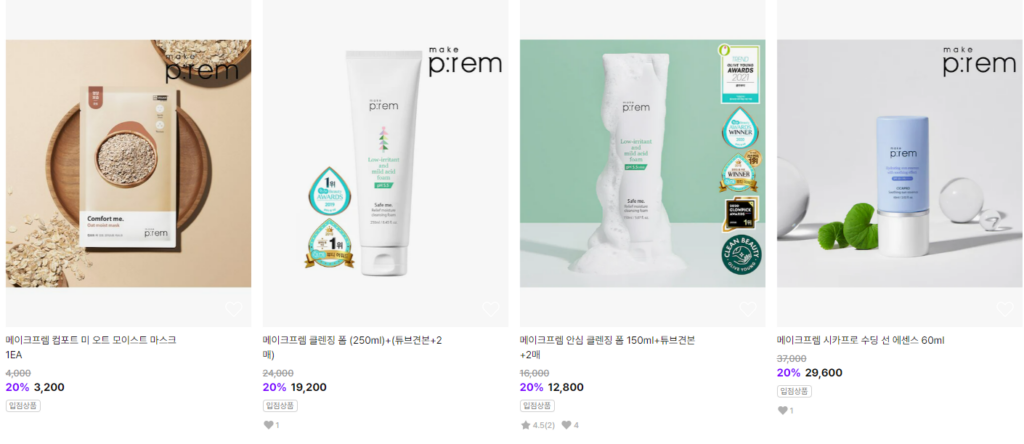Screen dimensions: 1024x444
Task: Open 메이크프렘 시카프로 수딩 선 에센스 60ml title
Action: point(861,340)
